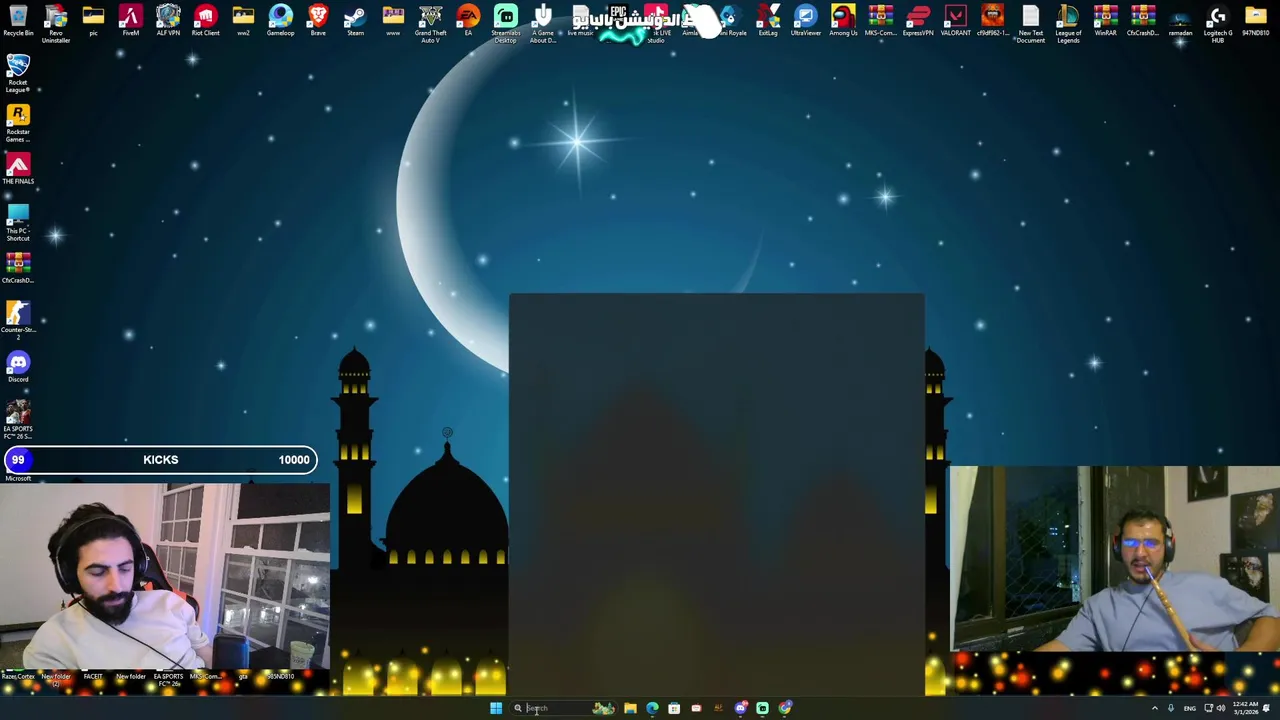Image resolution: width=1280 pixels, height=720 pixels.
Task: Launch Streamlabs Desktop shortcut
Action: pyautogui.click(x=505, y=24)
